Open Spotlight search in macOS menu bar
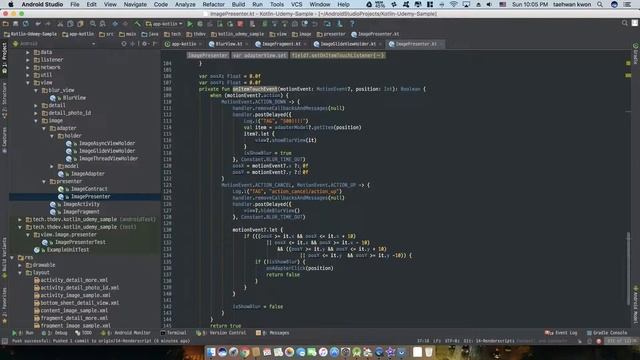Viewport: 640px width, 360px height. tap(600, 4)
